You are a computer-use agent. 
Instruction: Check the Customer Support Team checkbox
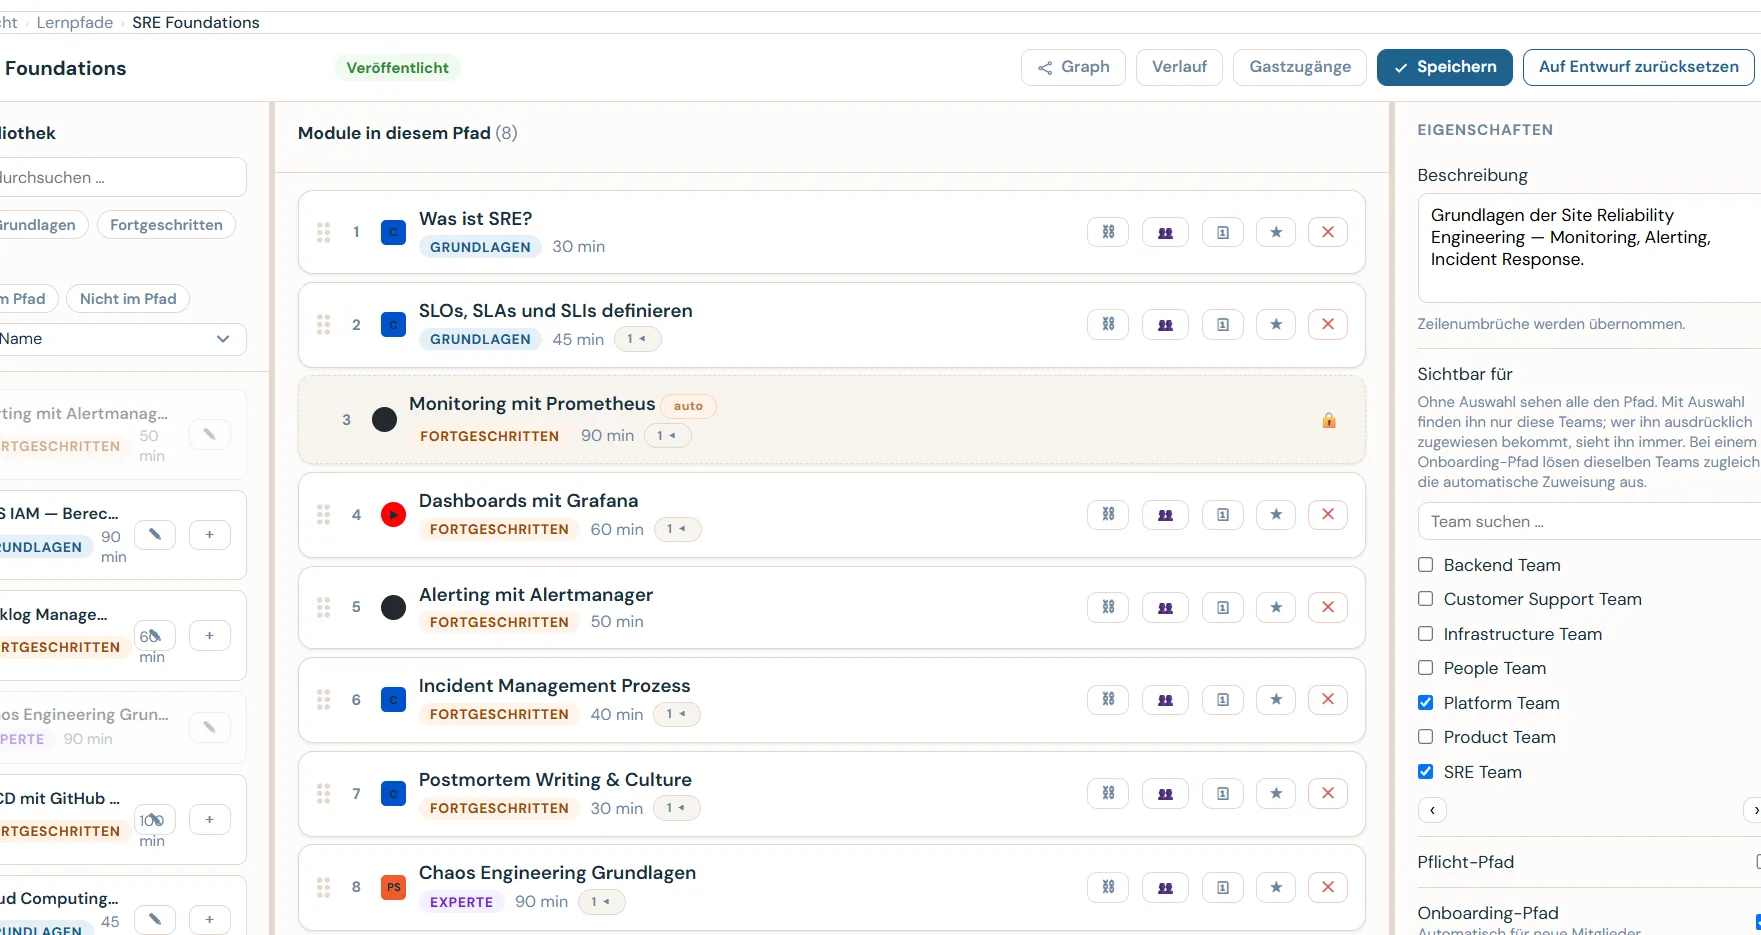coord(1425,599)
